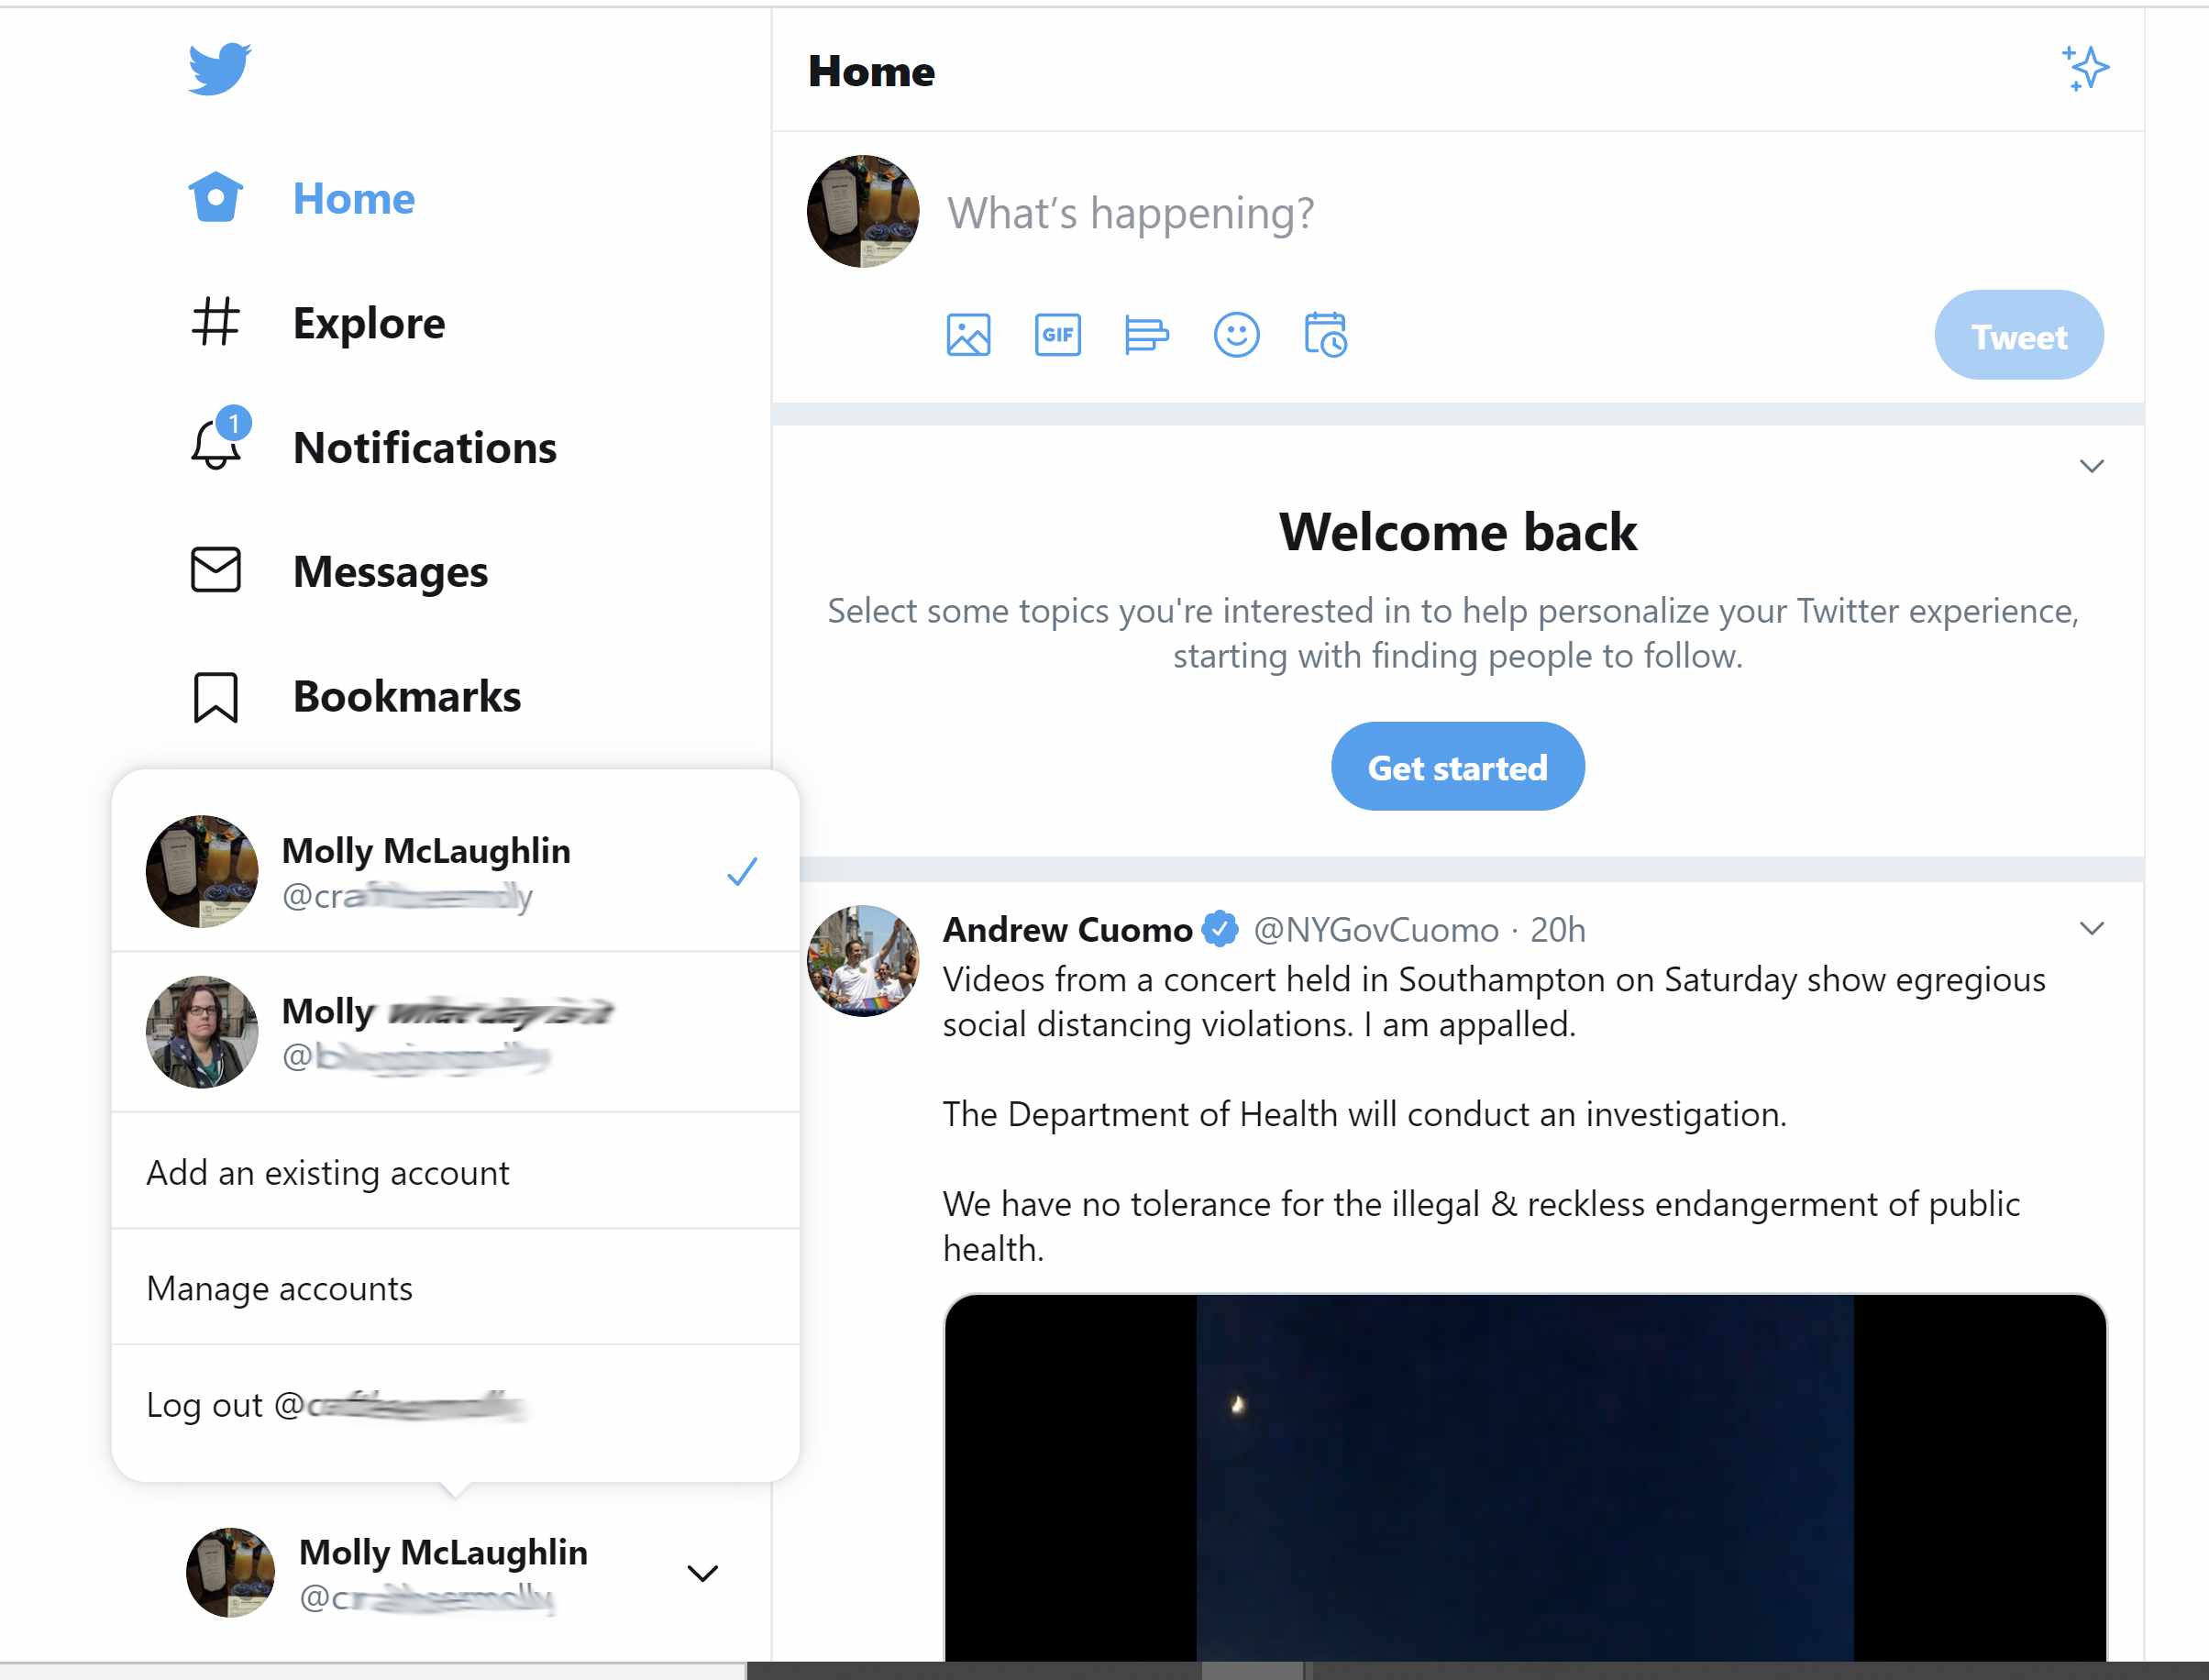Select Add an existing account
This screenshot has width=2209, height=1680.
point(455,1172)
